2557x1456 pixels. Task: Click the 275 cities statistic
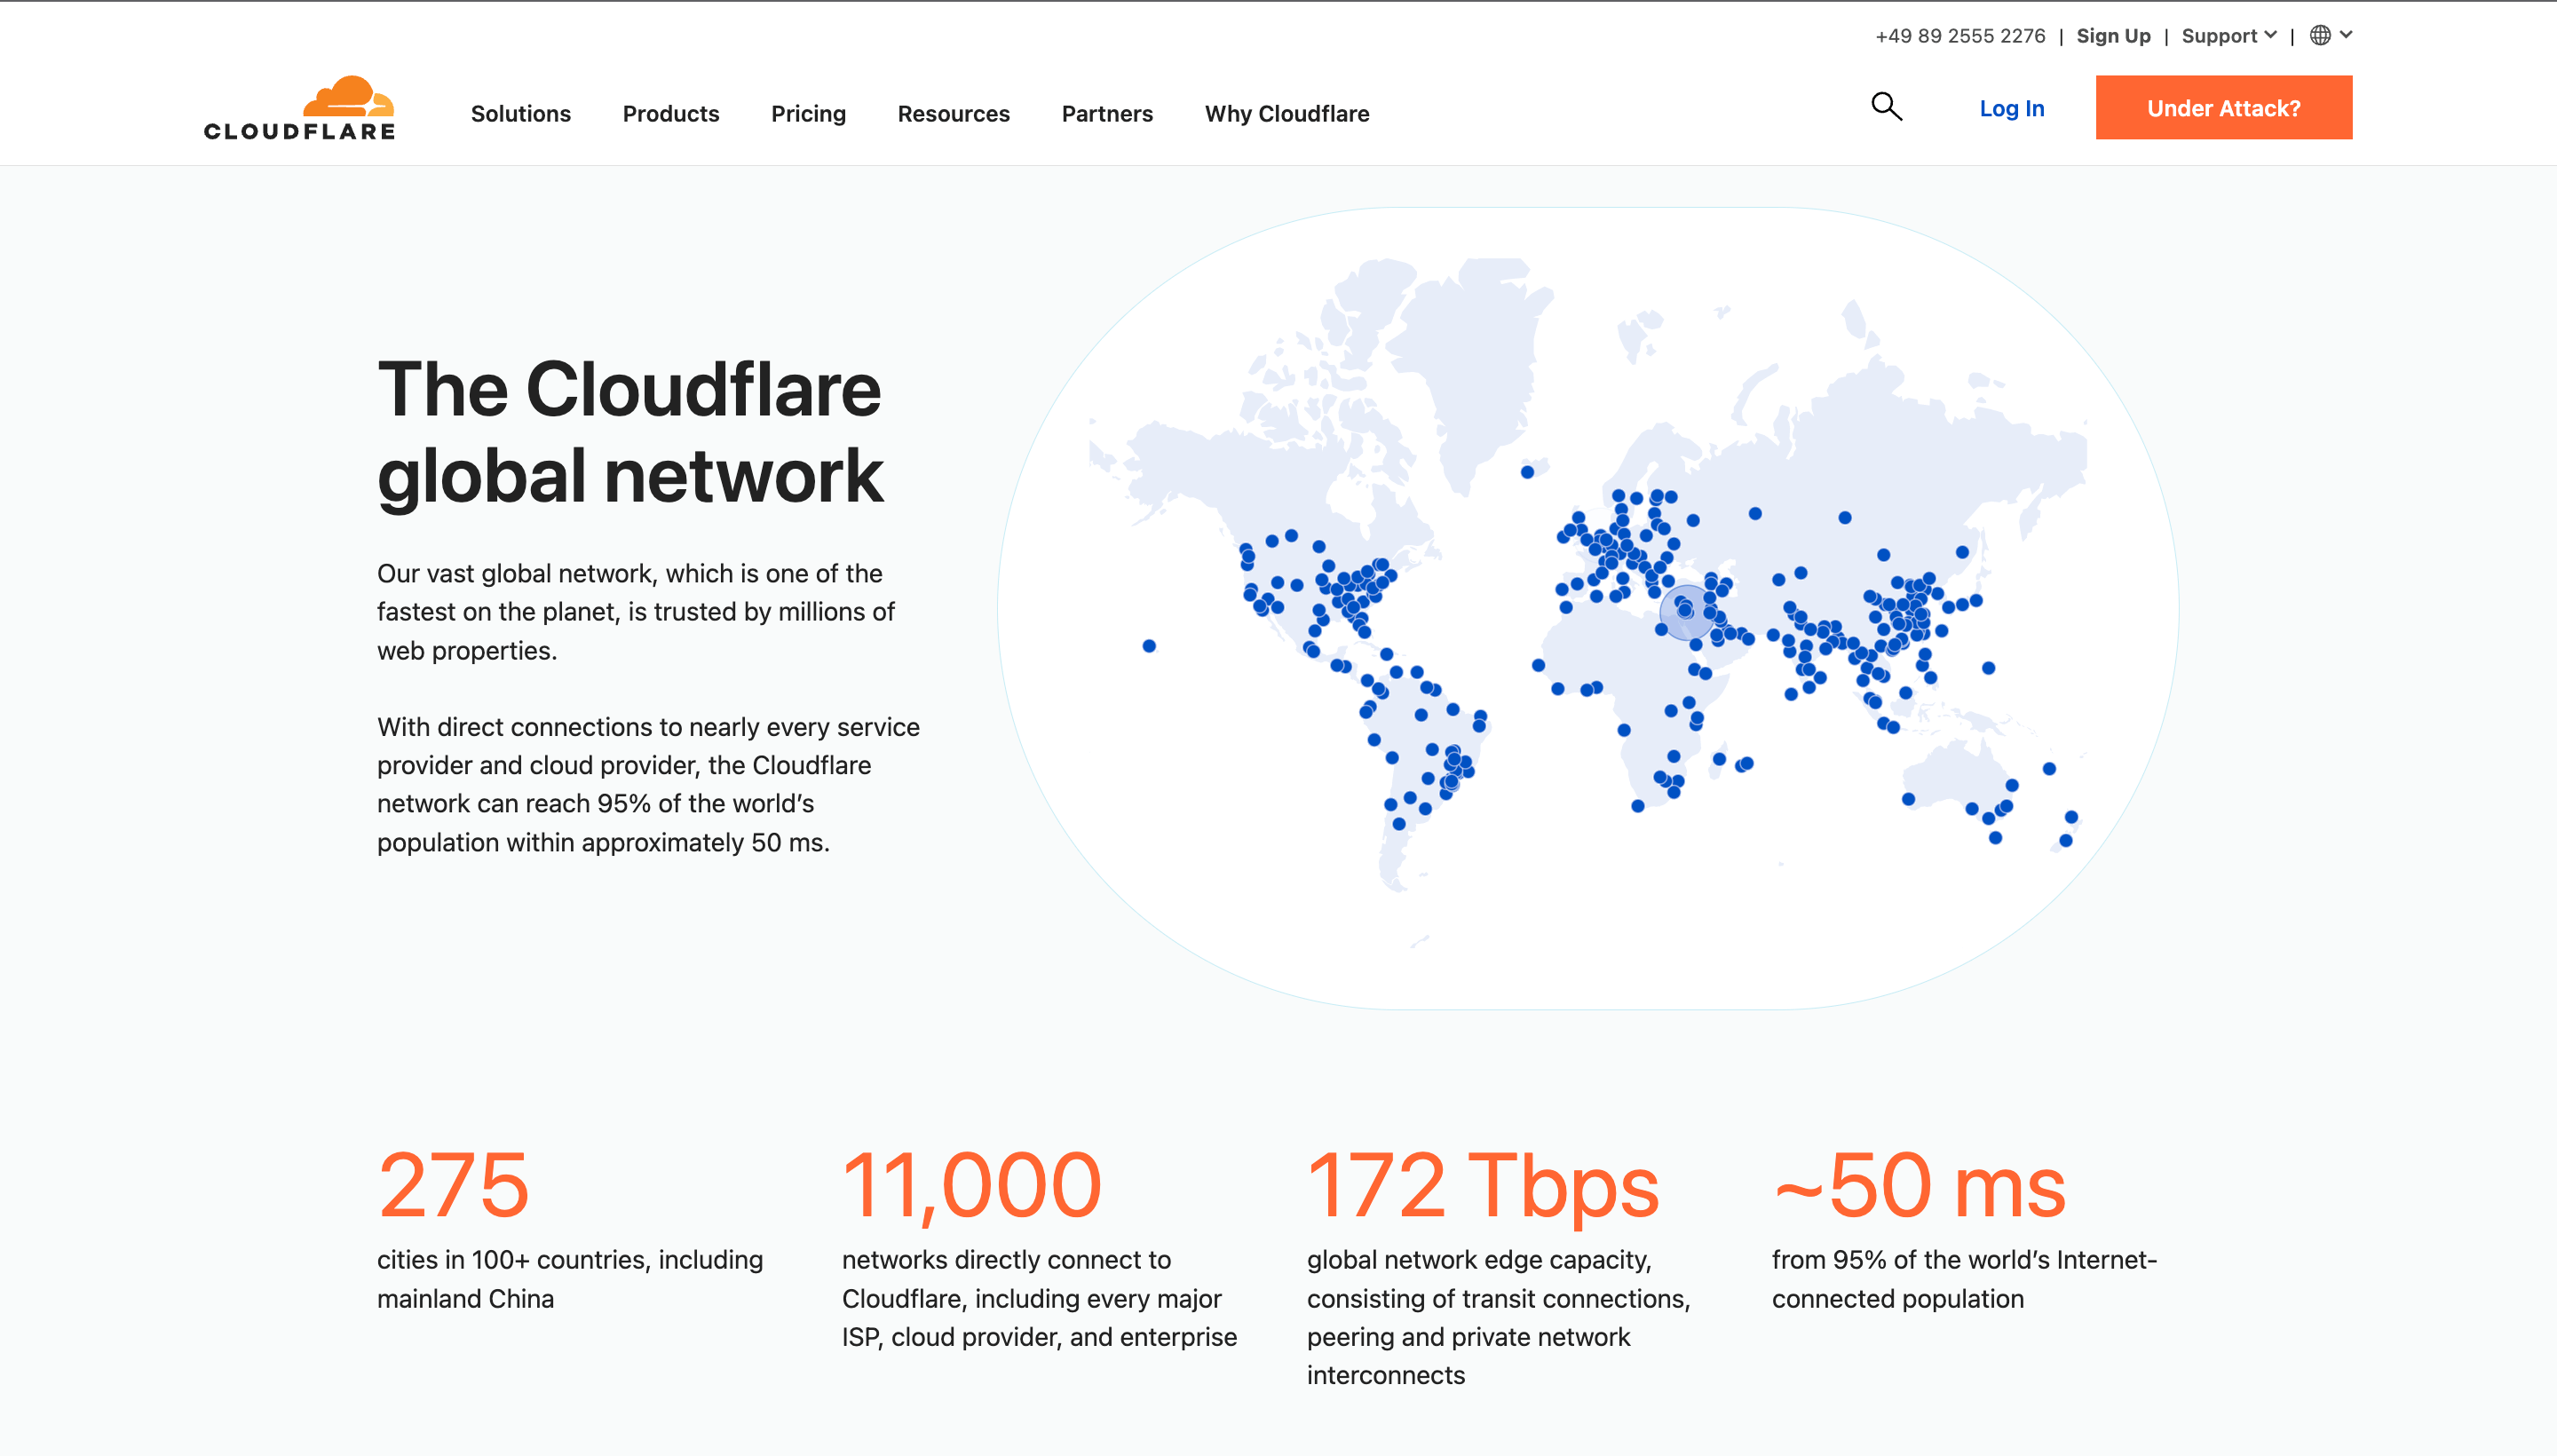(x=453, y=1185)
